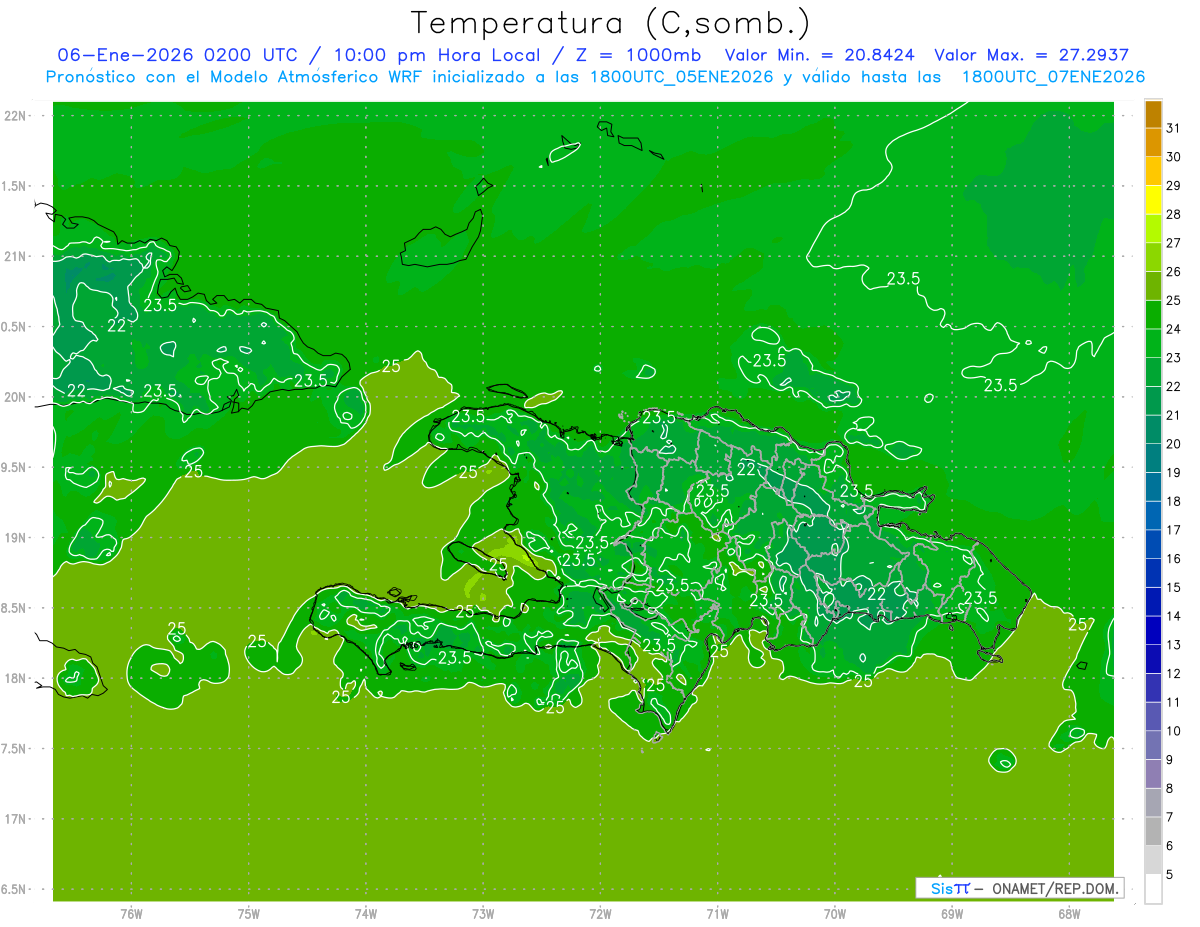Image resolution: width=1200 pixels, height=927 pixels.
Task: Click the "75W" longitude axis label
Action: click(x=248, y=914)
